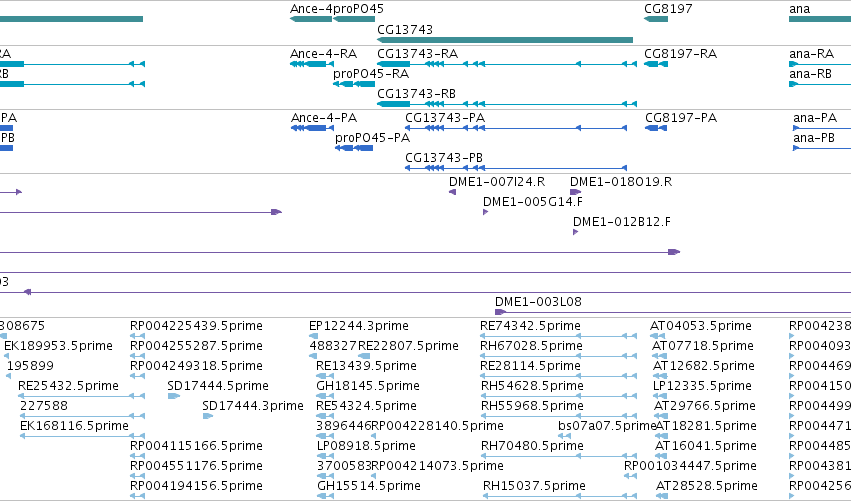Select the CG13743-RA transcript label

point(417,54)
